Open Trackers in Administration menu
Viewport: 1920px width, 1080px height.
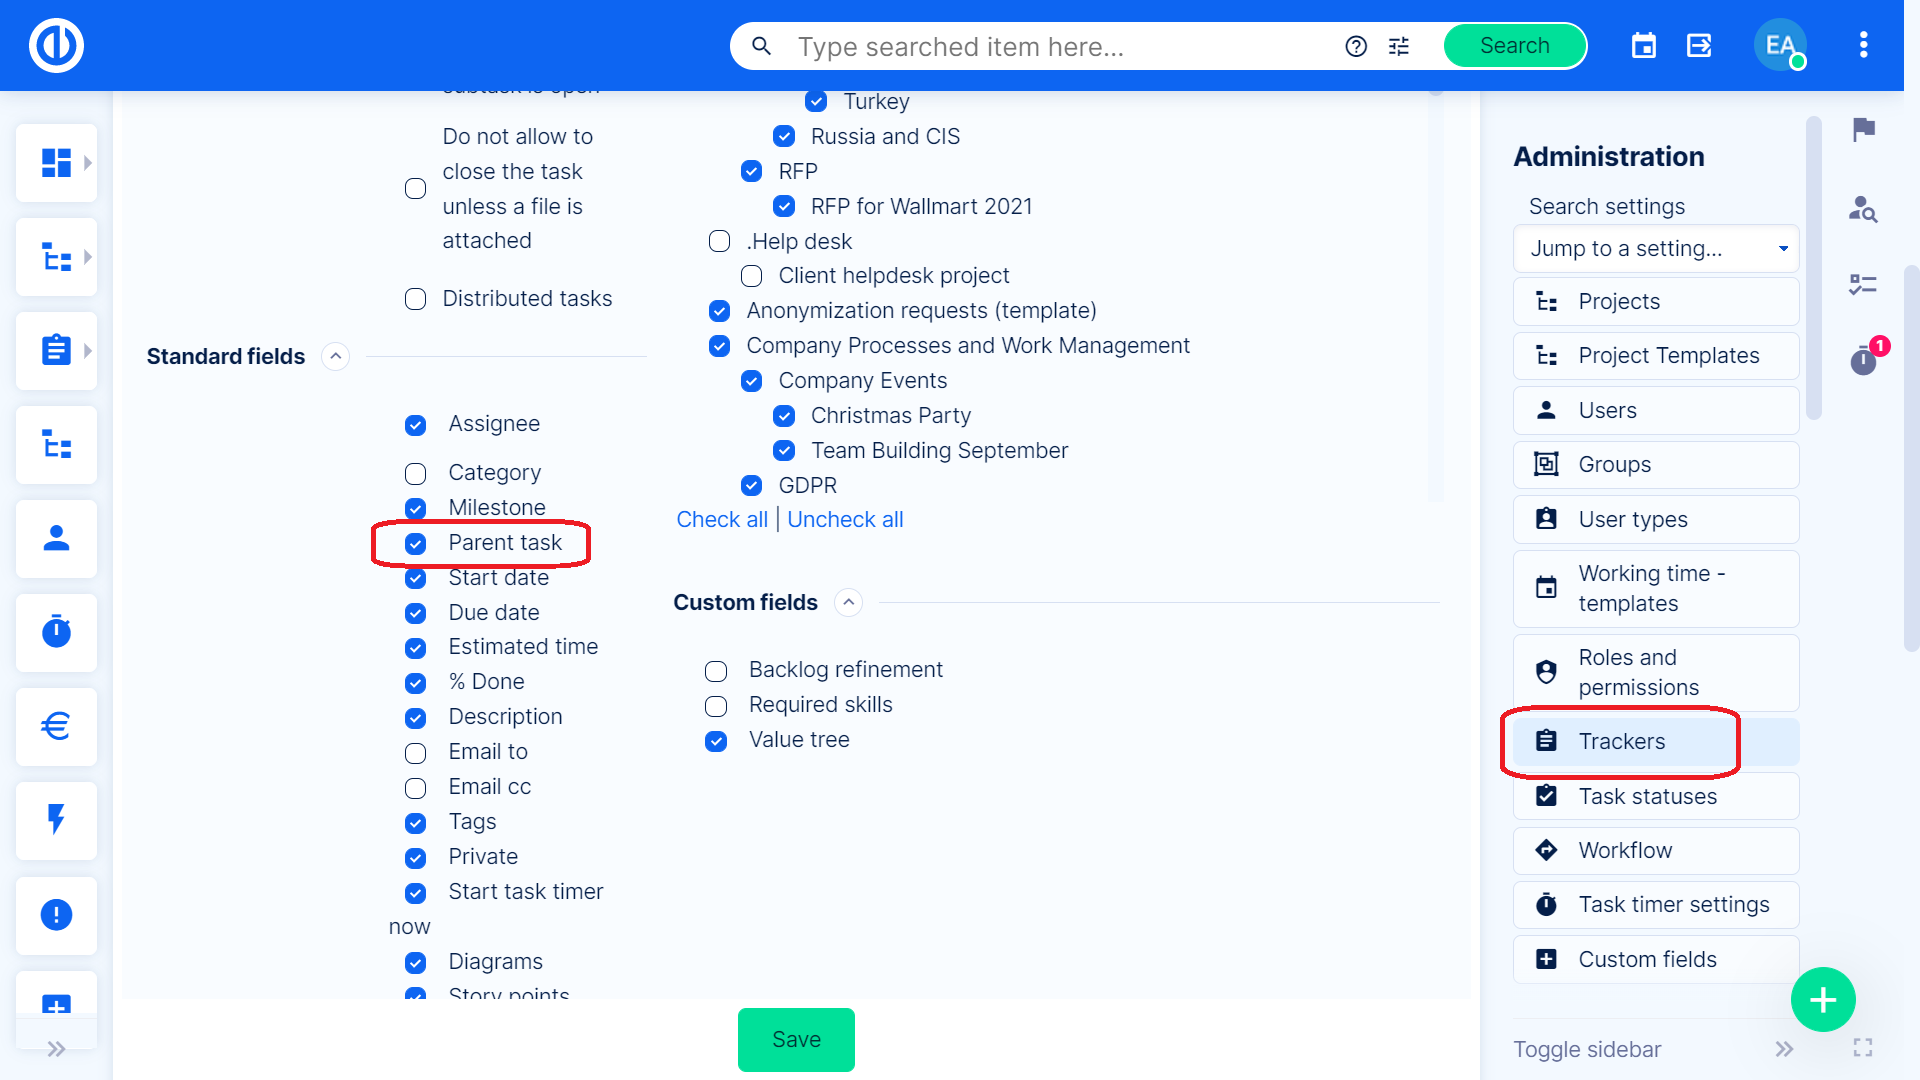click(x=1622, y=741)
